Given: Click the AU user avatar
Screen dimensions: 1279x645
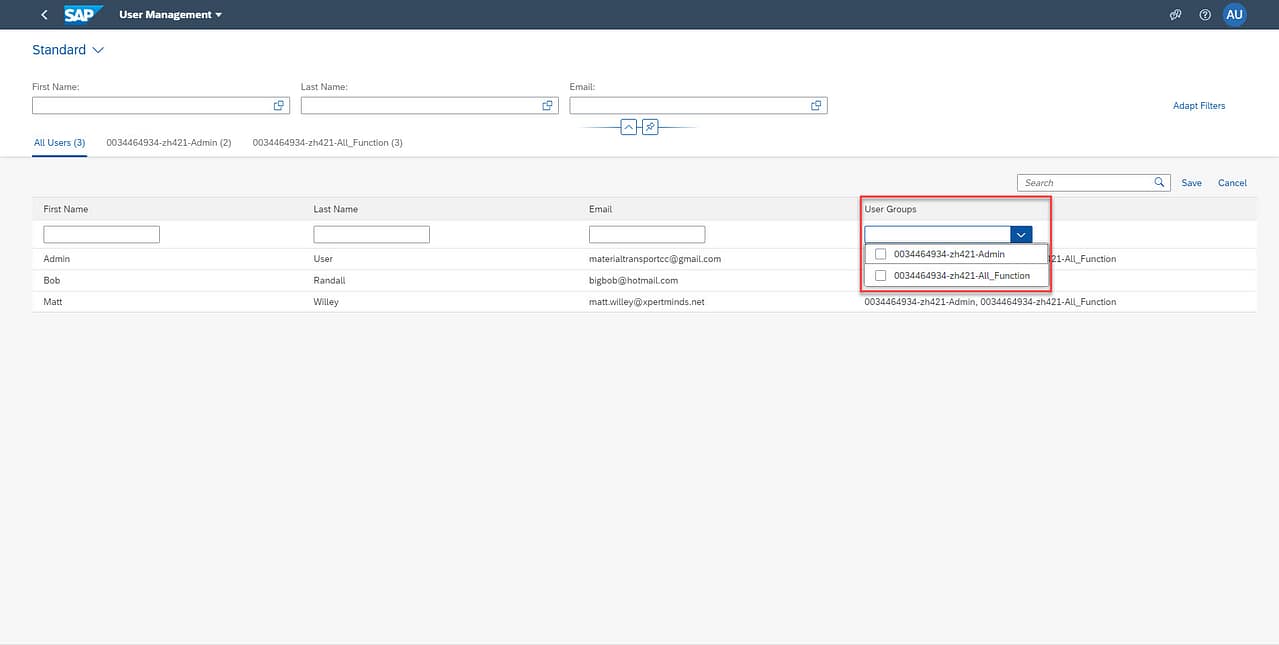Looking at the screenshot, I should point(1234,14).
